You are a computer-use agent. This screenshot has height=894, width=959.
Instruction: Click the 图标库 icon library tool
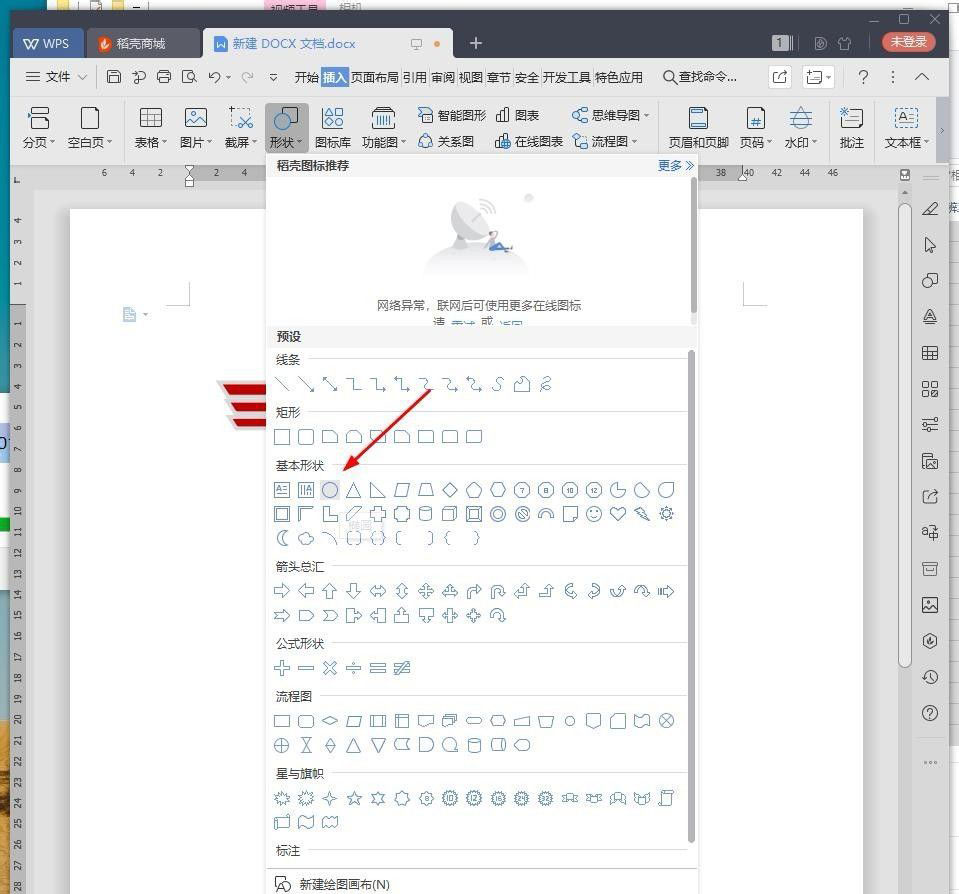[331, 125]
